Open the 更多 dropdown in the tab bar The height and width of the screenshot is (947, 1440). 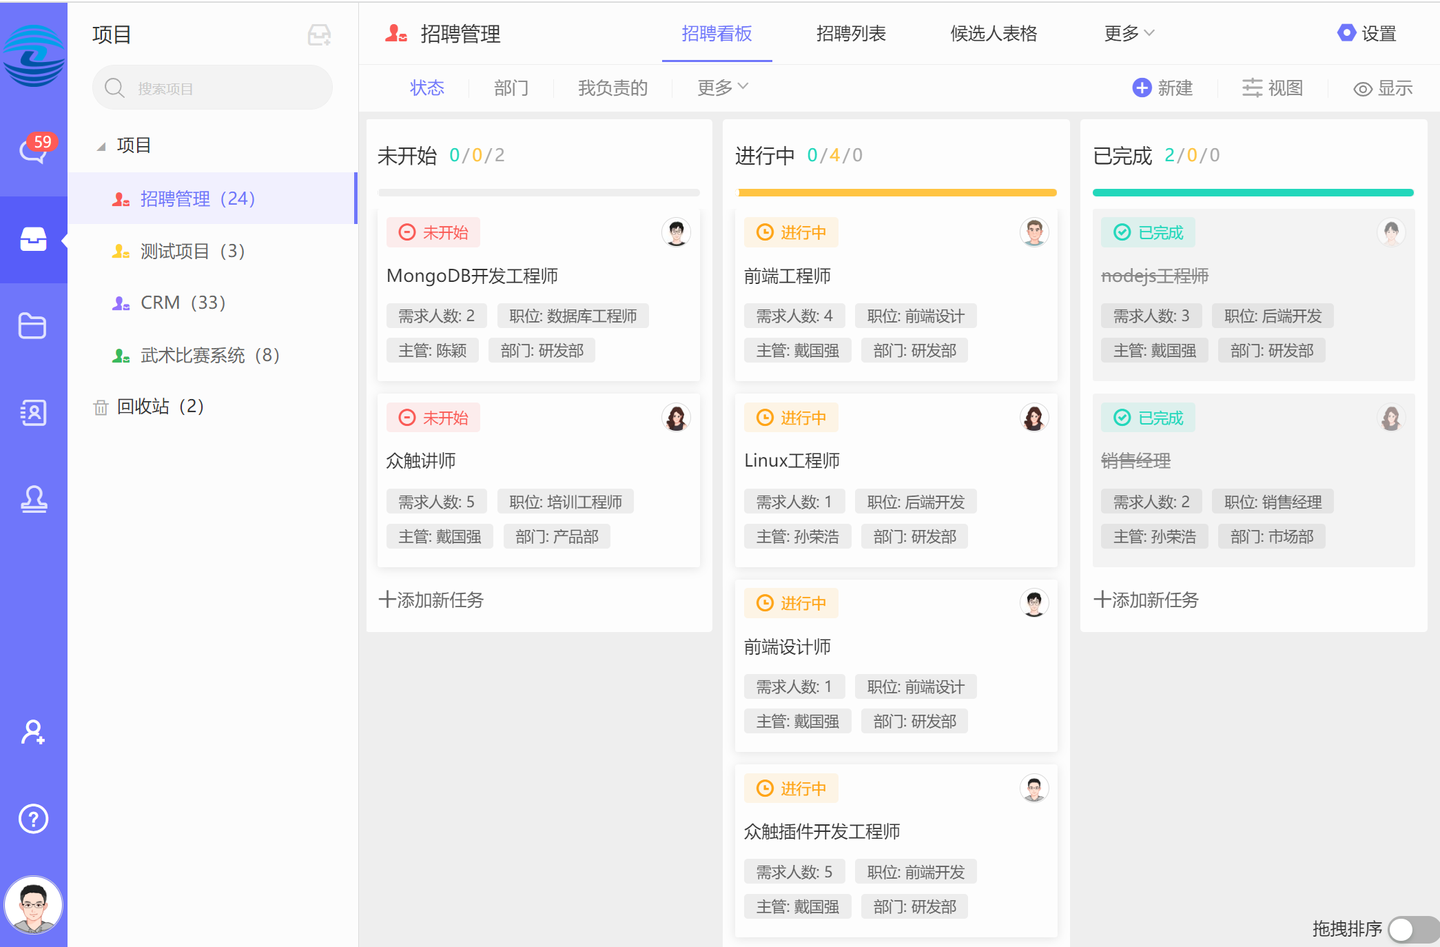1128,33
